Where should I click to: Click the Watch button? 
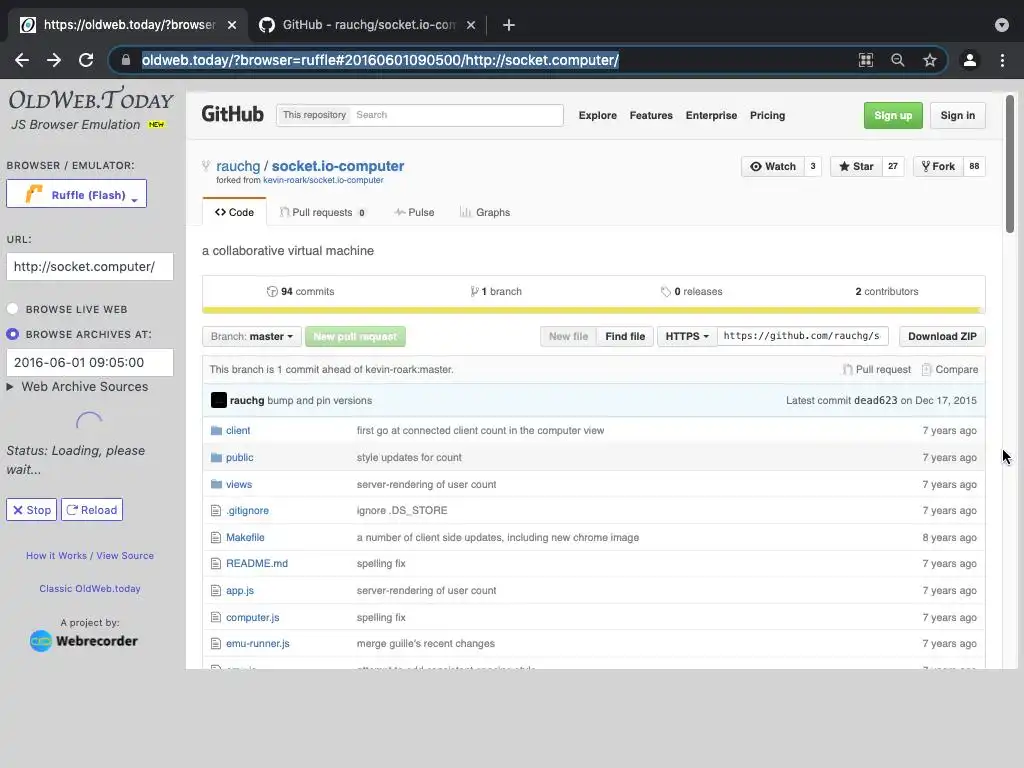click(x=773, y=167)
